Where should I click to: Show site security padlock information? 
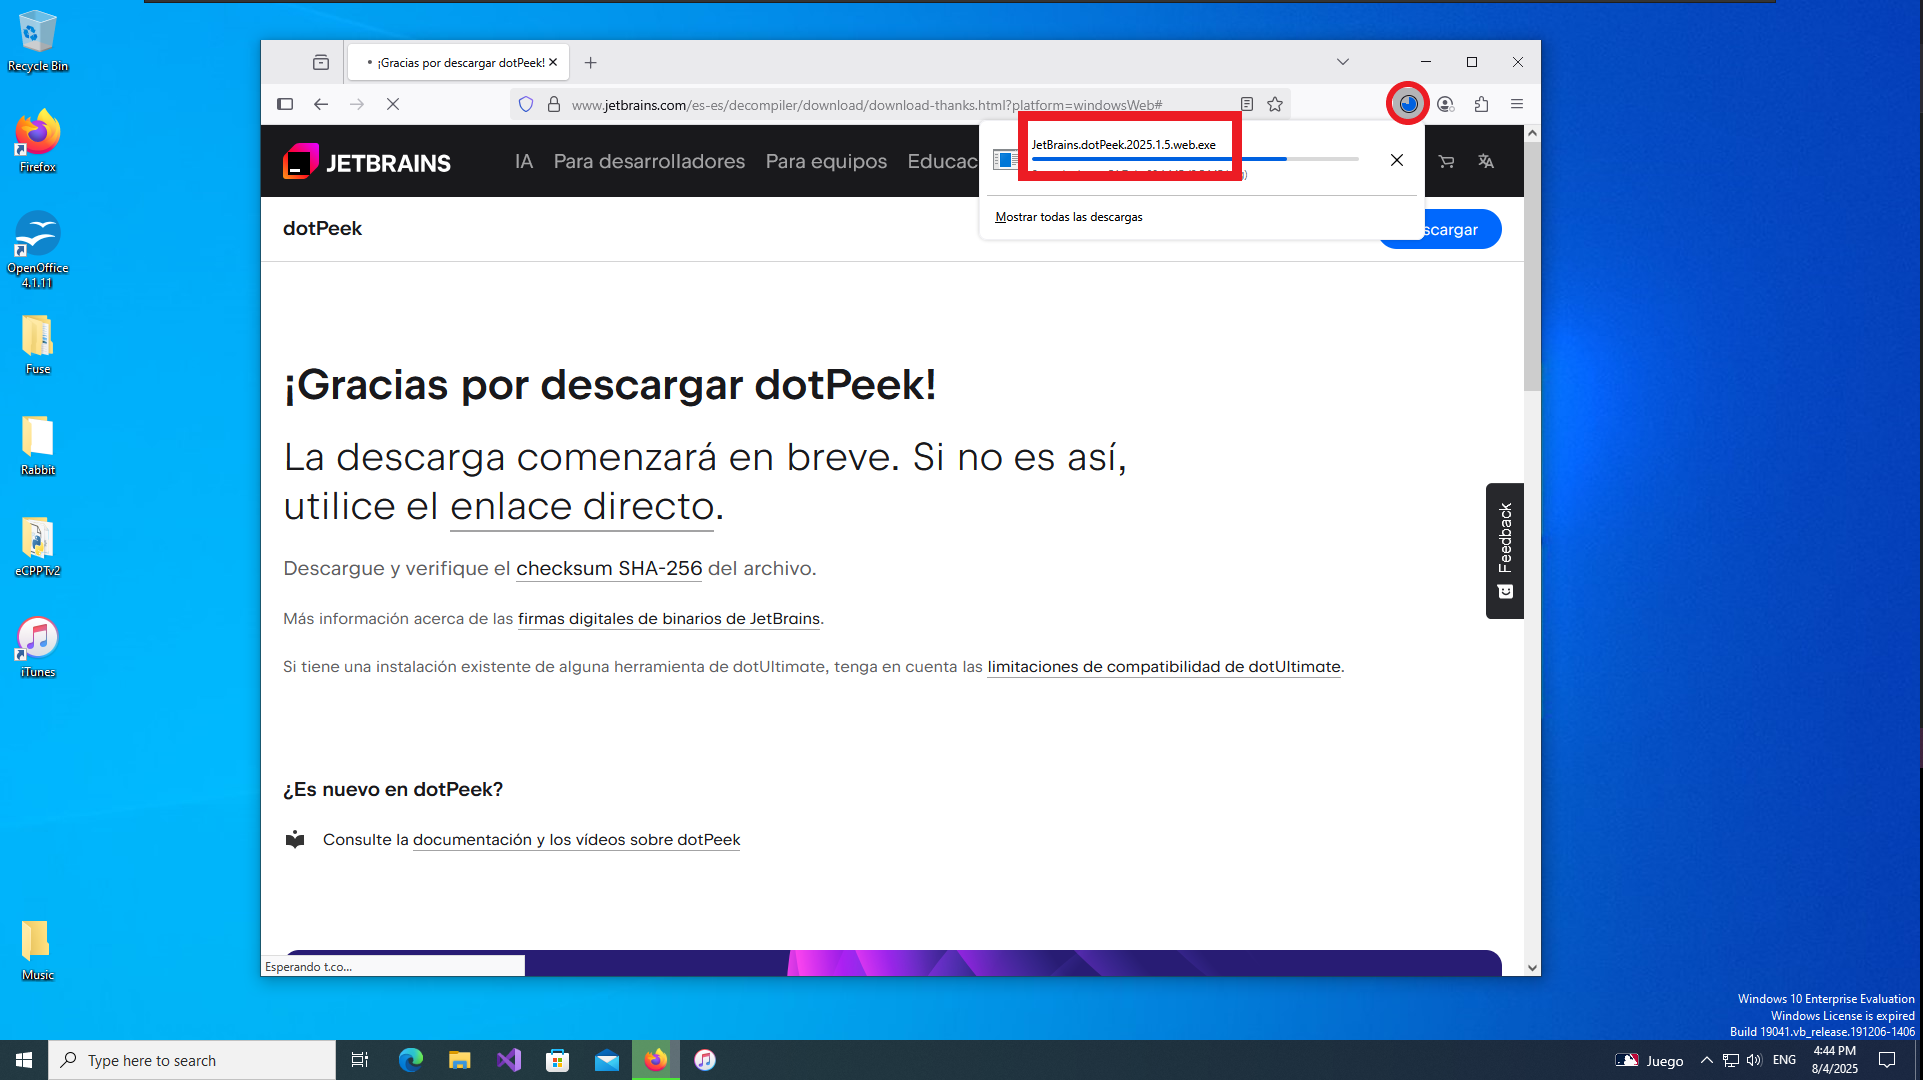coord(554,104)
